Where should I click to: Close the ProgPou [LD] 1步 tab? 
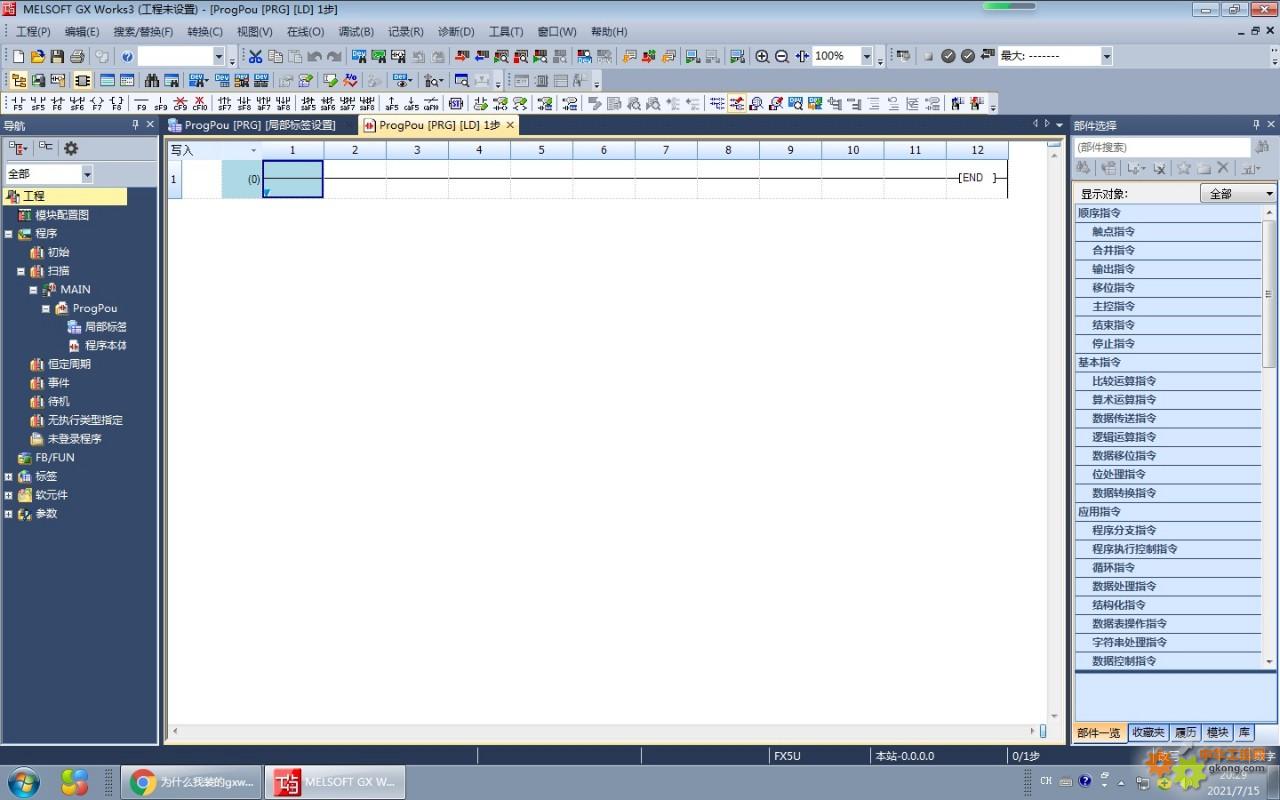coord(510,125)
